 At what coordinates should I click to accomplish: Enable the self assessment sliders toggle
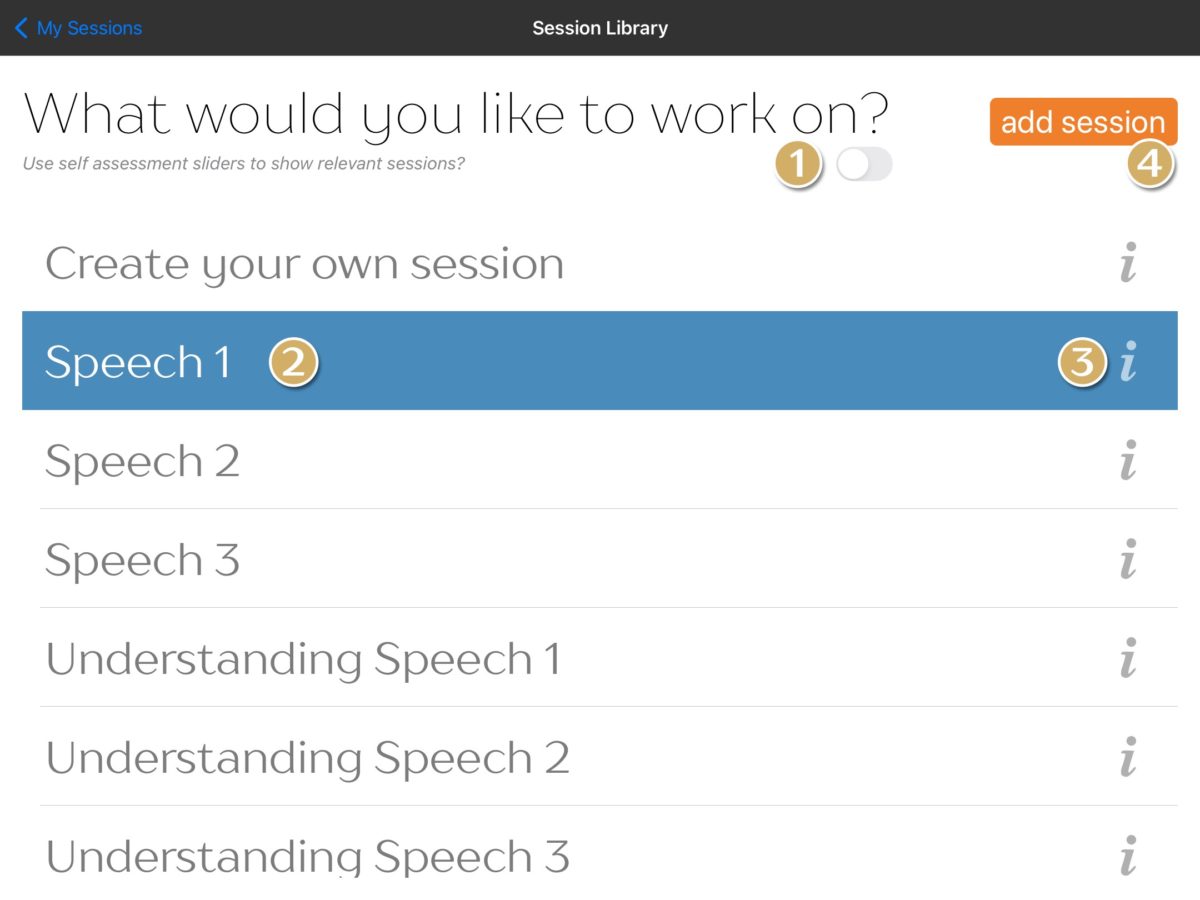click(862, 165)
